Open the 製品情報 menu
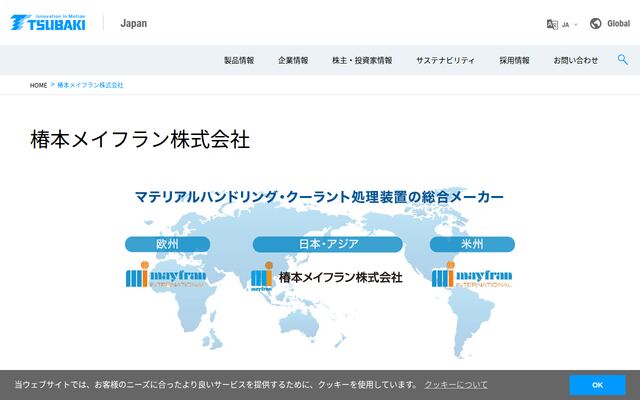 (239, 60)
